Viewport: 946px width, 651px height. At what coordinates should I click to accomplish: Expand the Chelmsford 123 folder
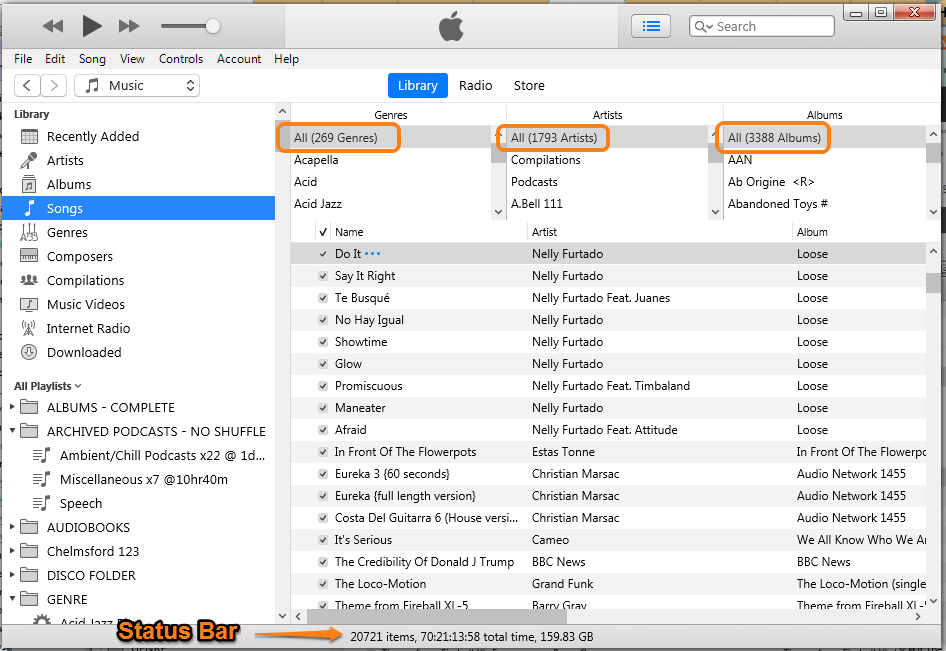(x=12, y=551)
